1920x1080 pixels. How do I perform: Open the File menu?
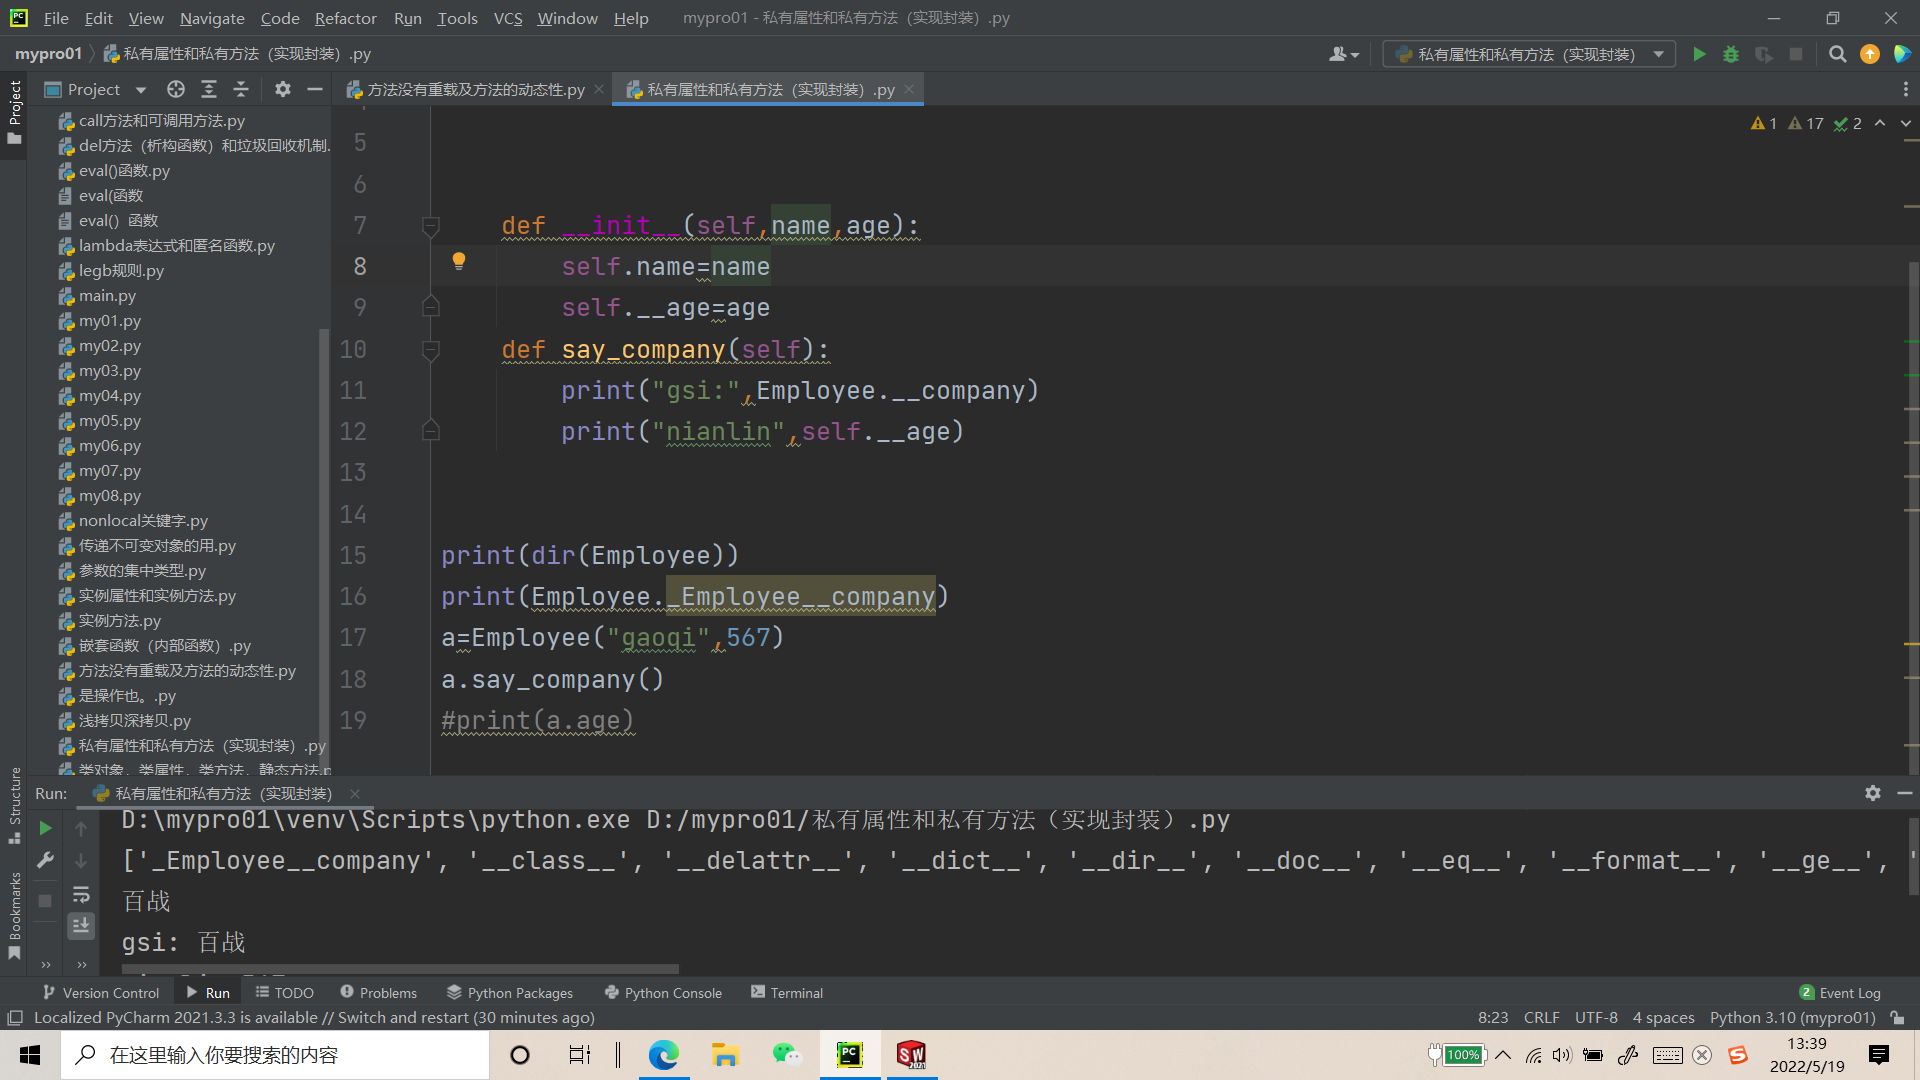pyautogui.click(x=56, y=18)
